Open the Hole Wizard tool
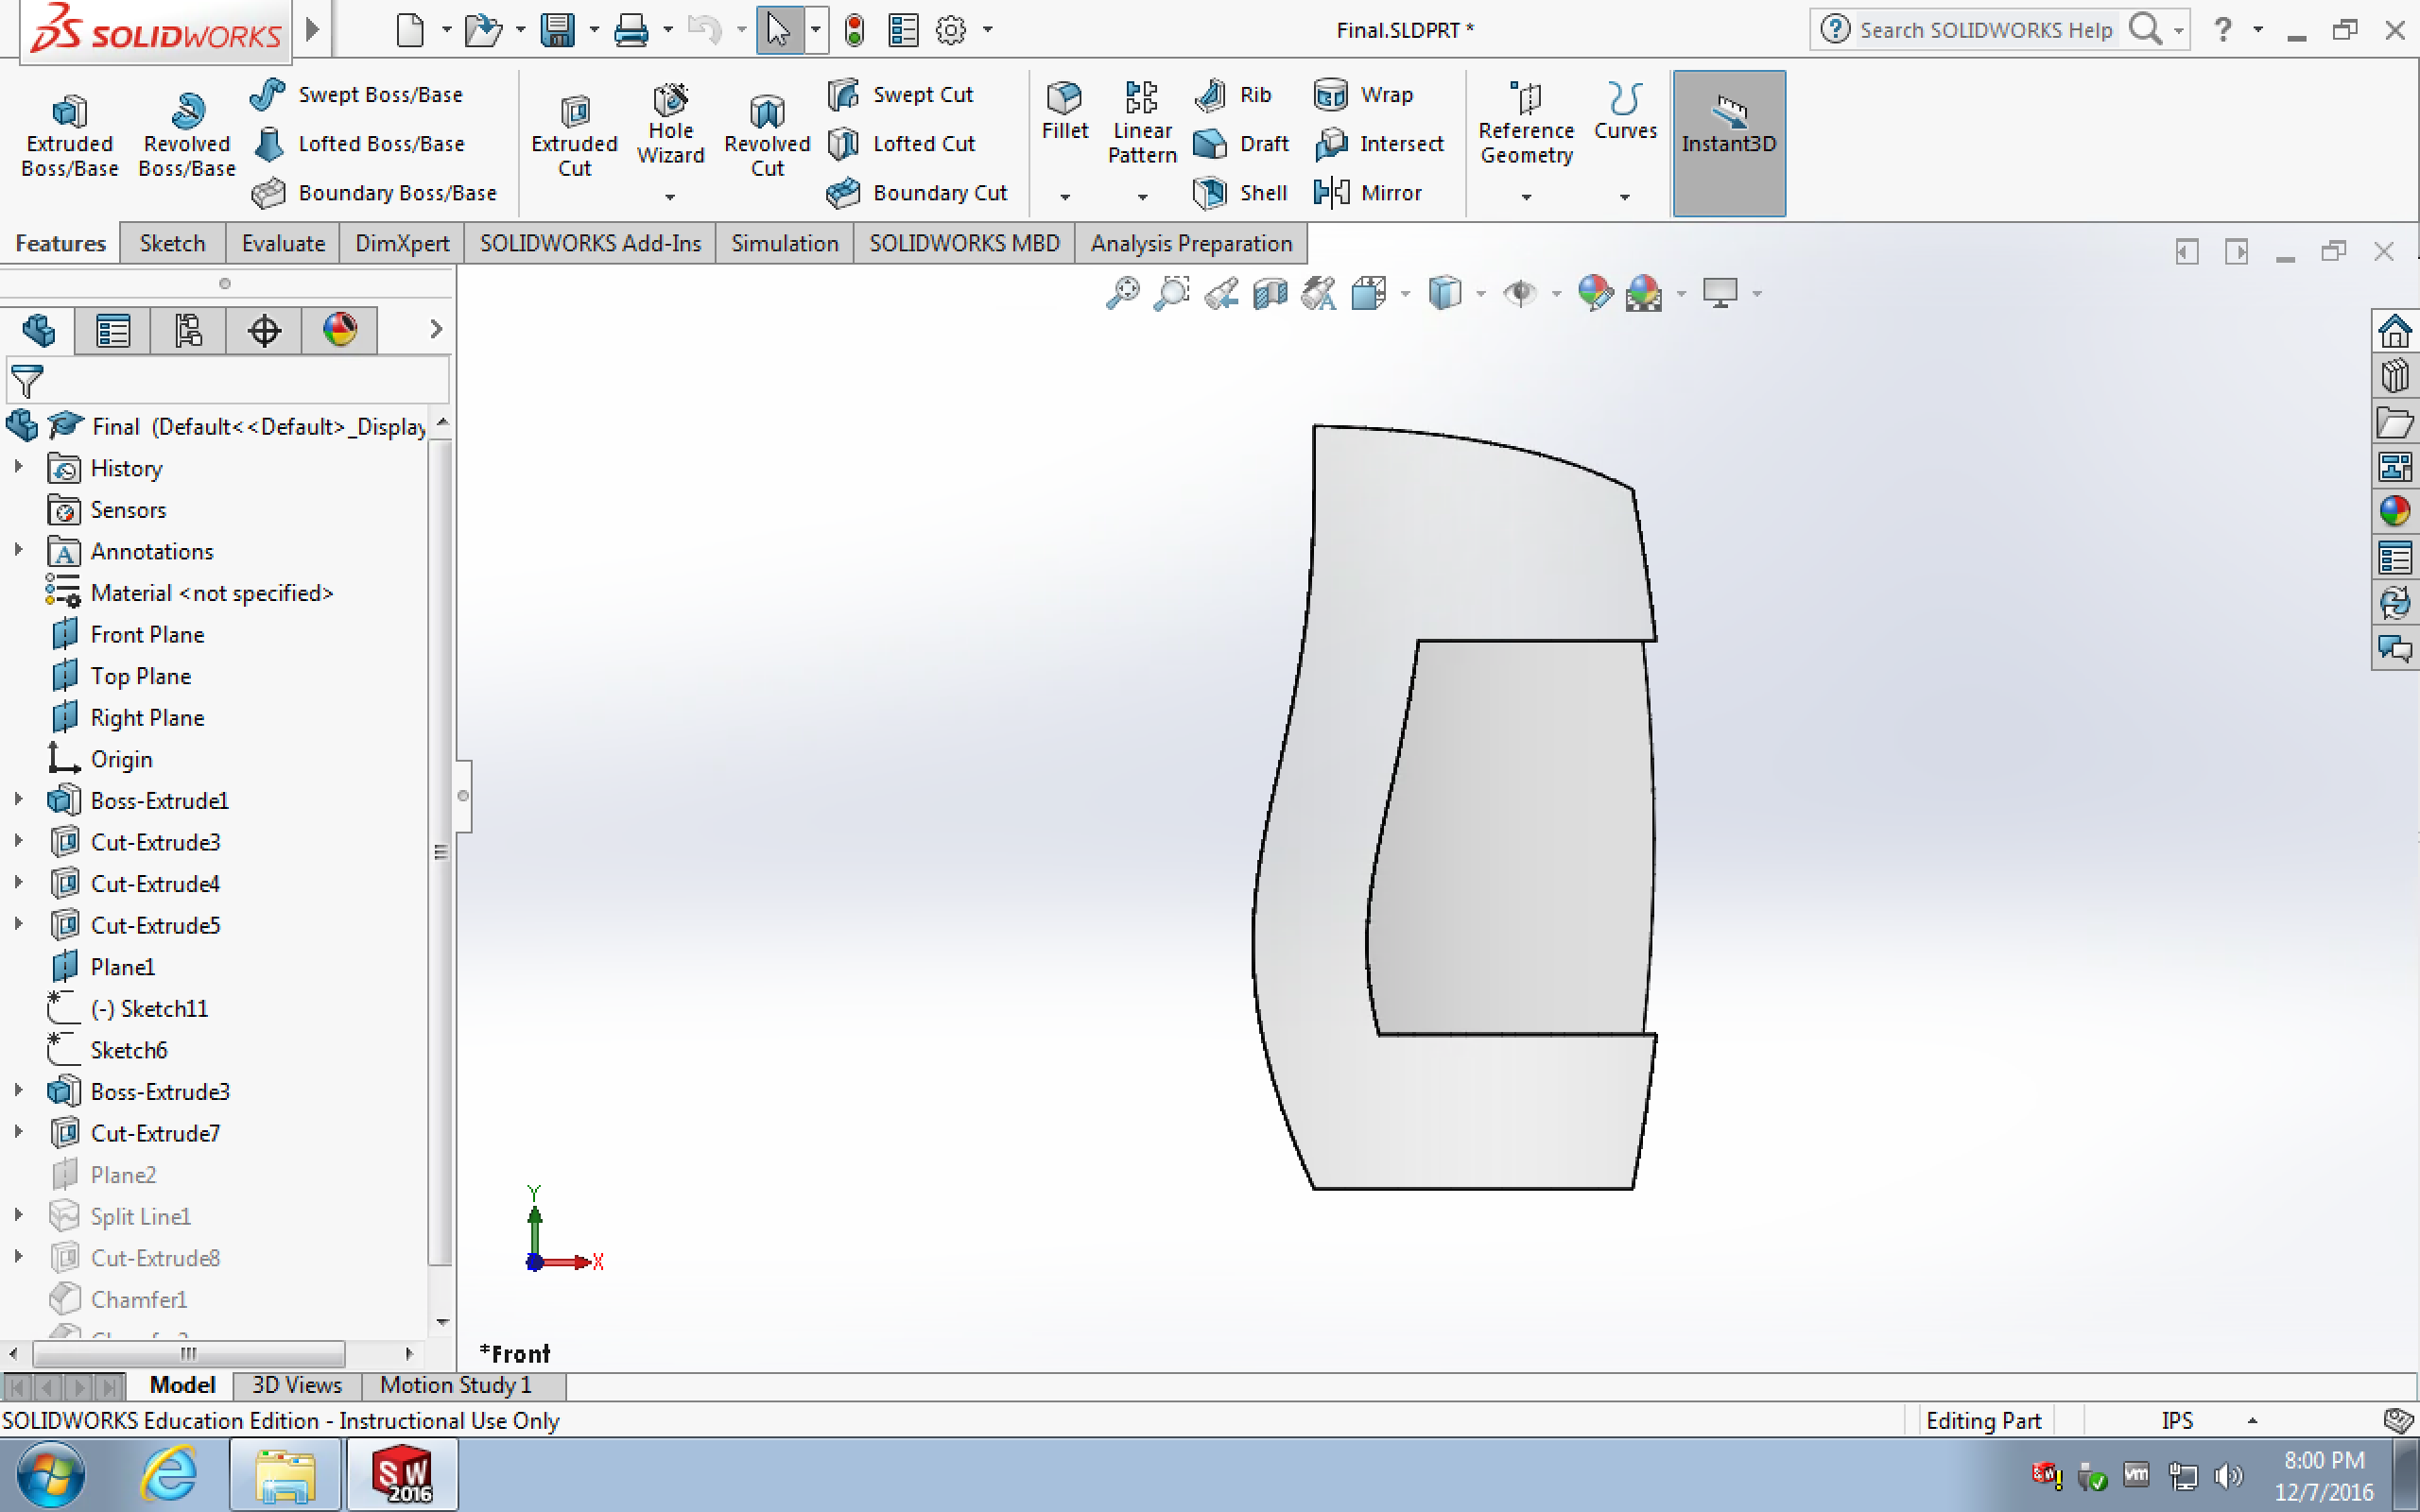This screenshot has width=2420, height=1512. click(x=670, y=124)
